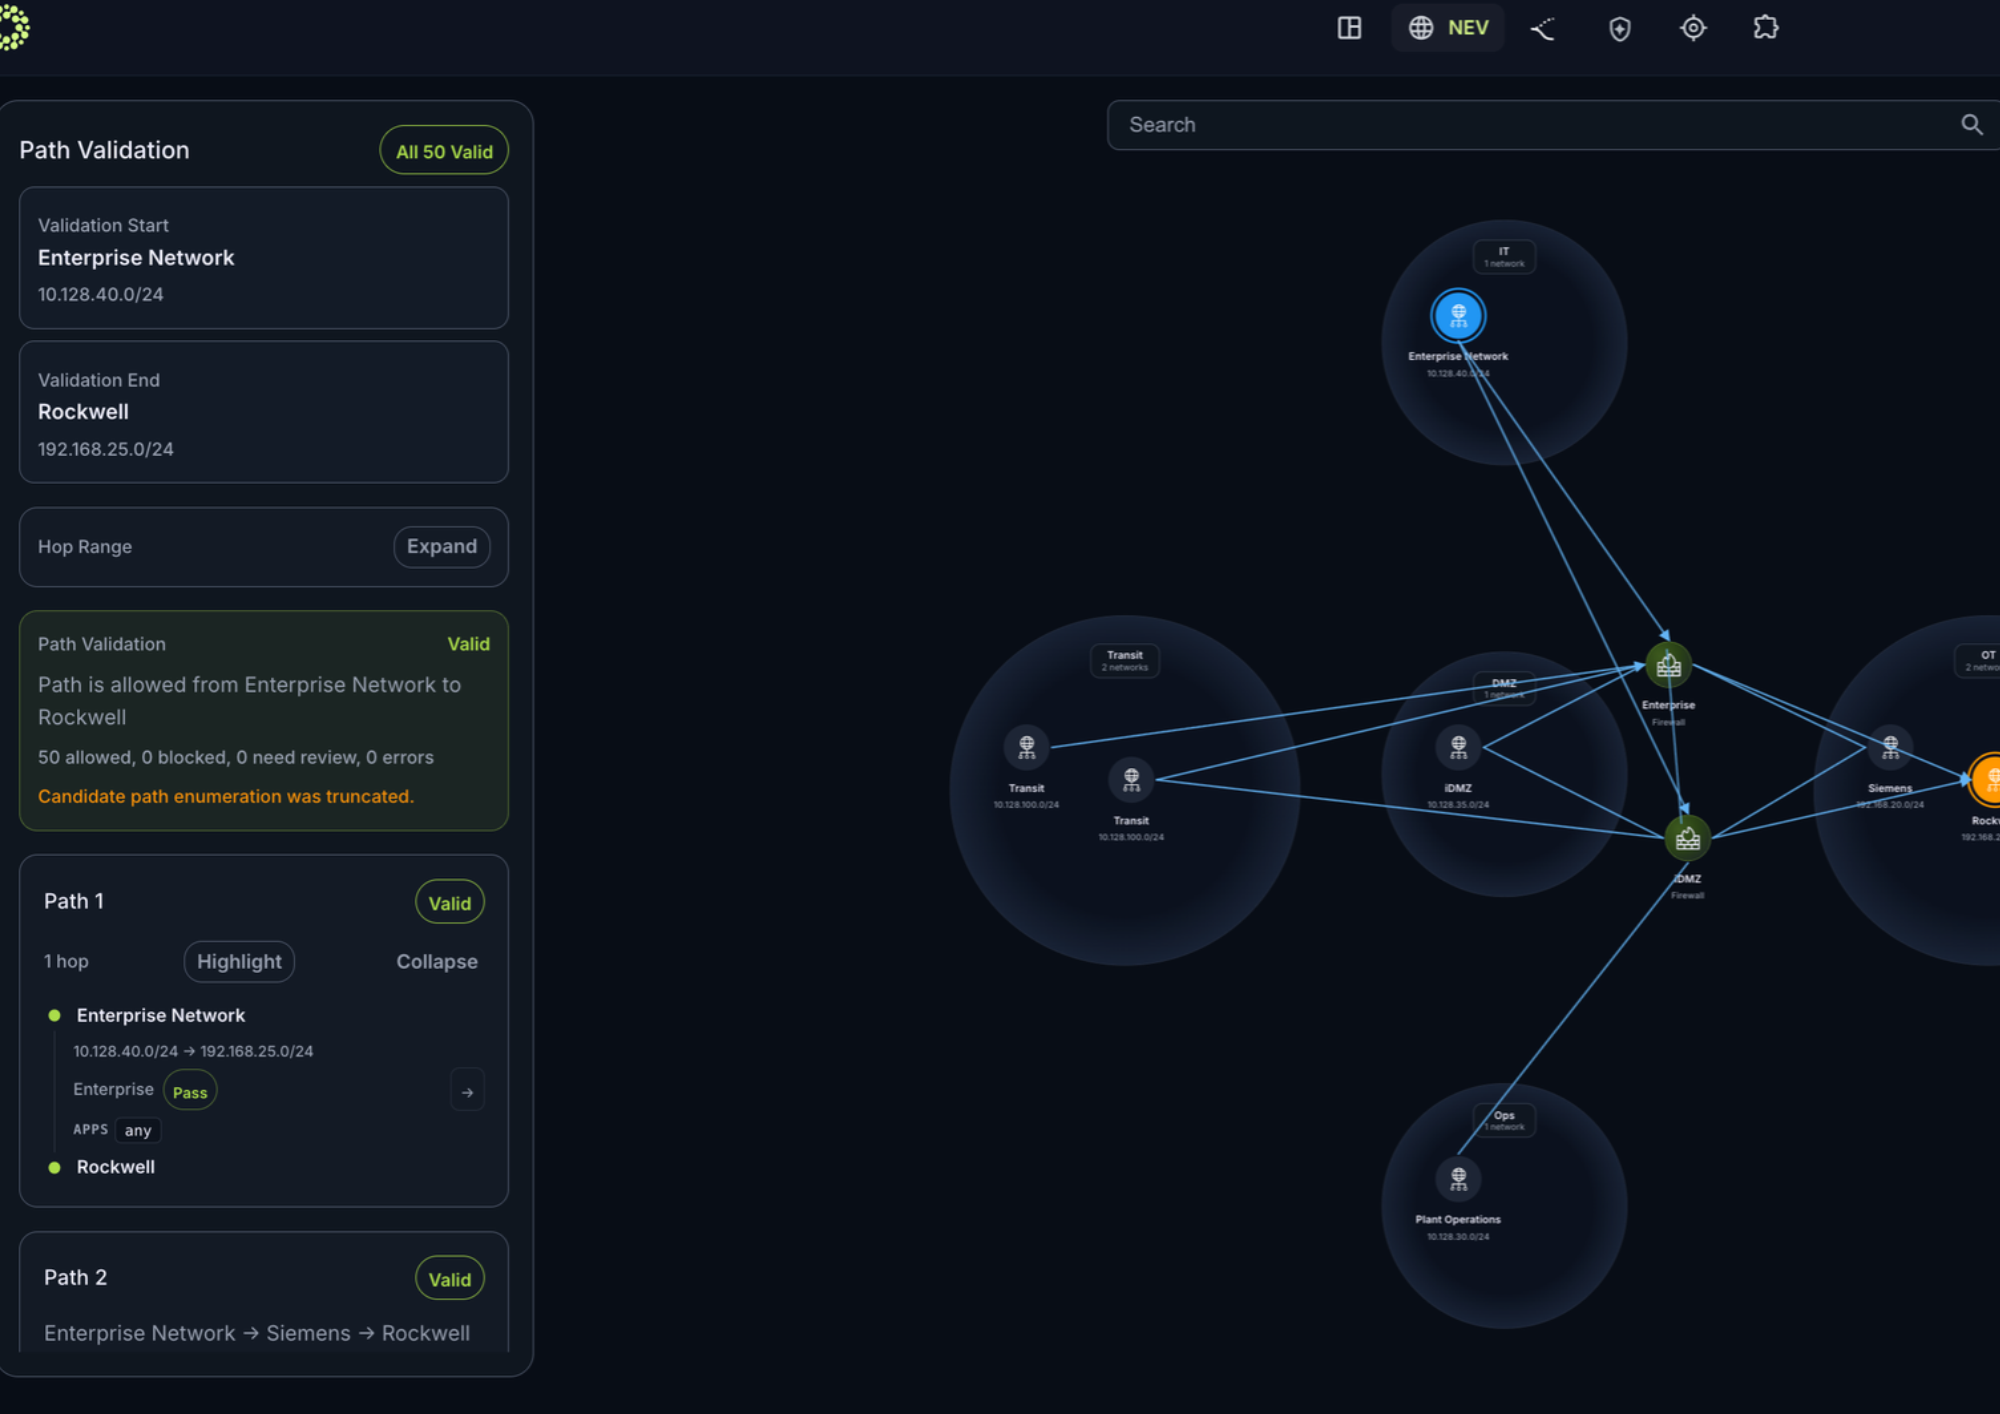Viewport: 2000px width, 1414px height.
Task: Click Enterprise Network → Siemens → Rockwell text
Action: click(257, 1333)
